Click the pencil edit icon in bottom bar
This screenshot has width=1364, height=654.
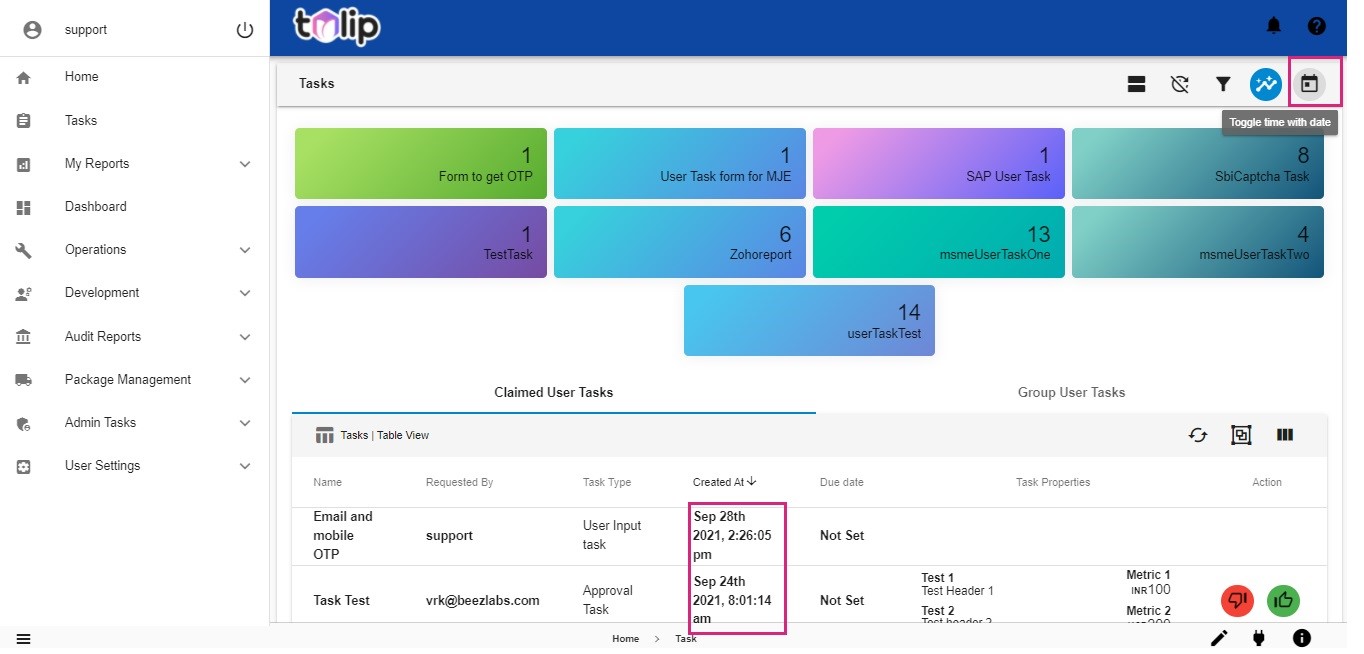point(1219,638)
